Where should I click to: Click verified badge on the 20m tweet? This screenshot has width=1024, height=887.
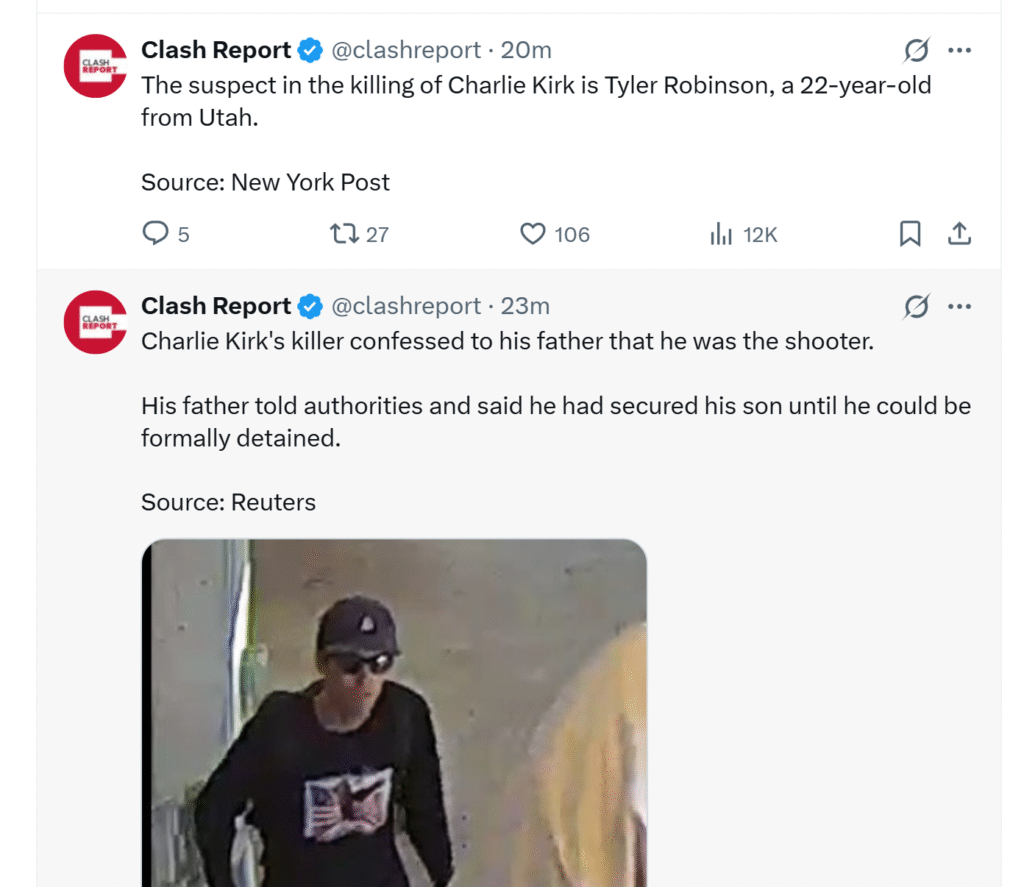tap(312, 50)
